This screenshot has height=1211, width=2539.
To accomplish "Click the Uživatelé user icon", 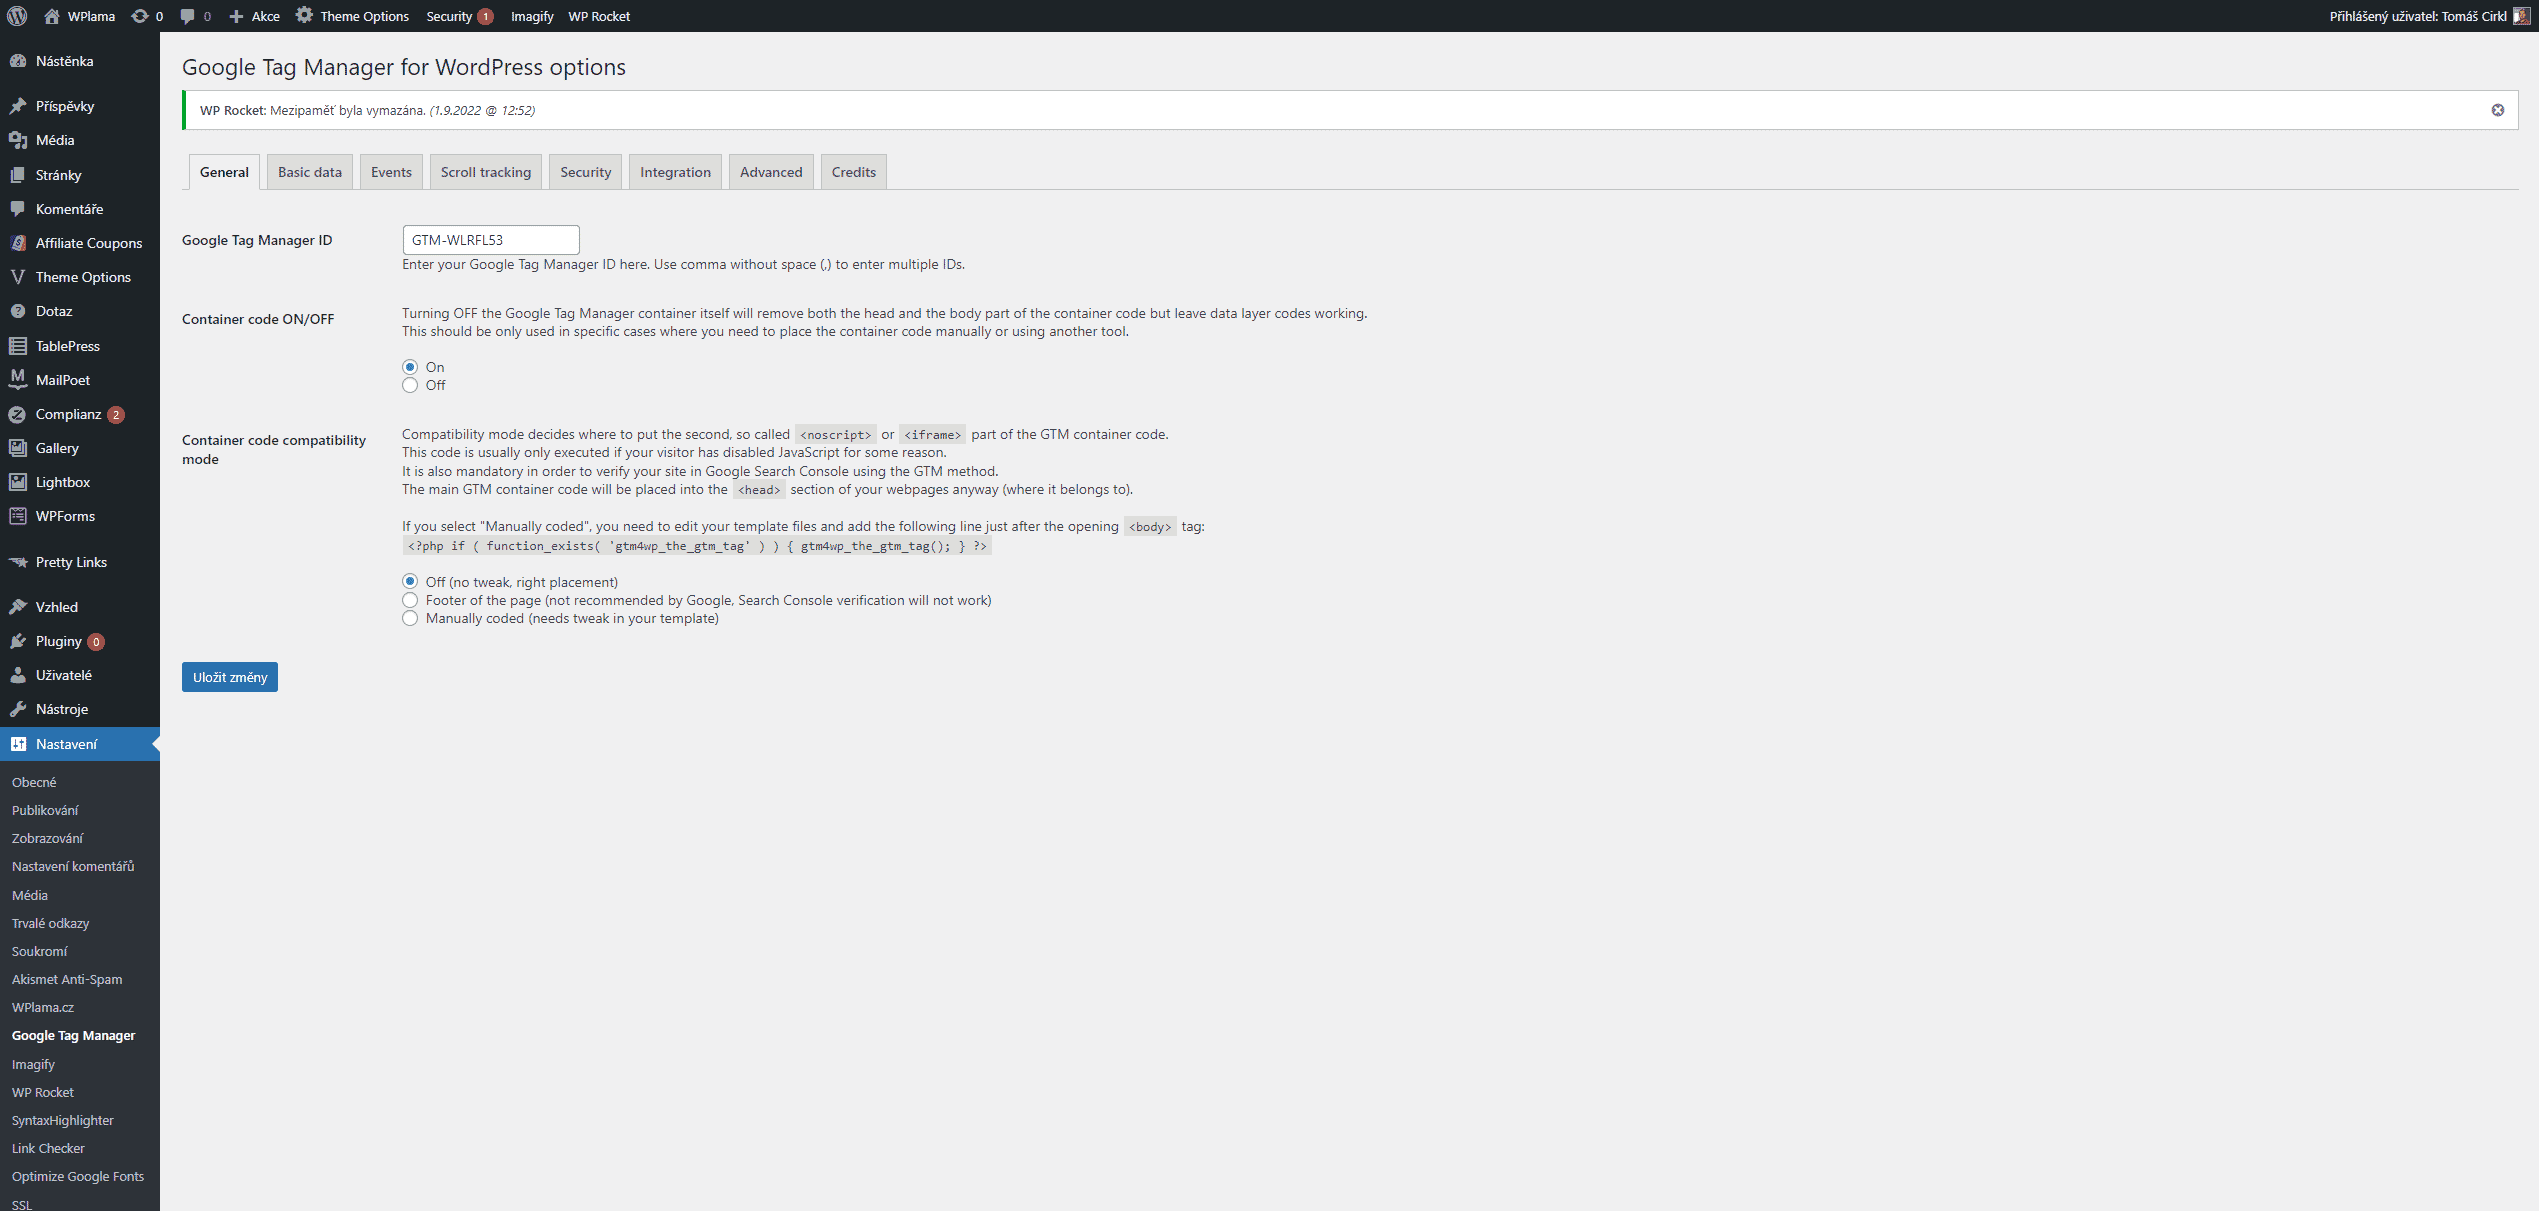I will click(x=18, y=675).
